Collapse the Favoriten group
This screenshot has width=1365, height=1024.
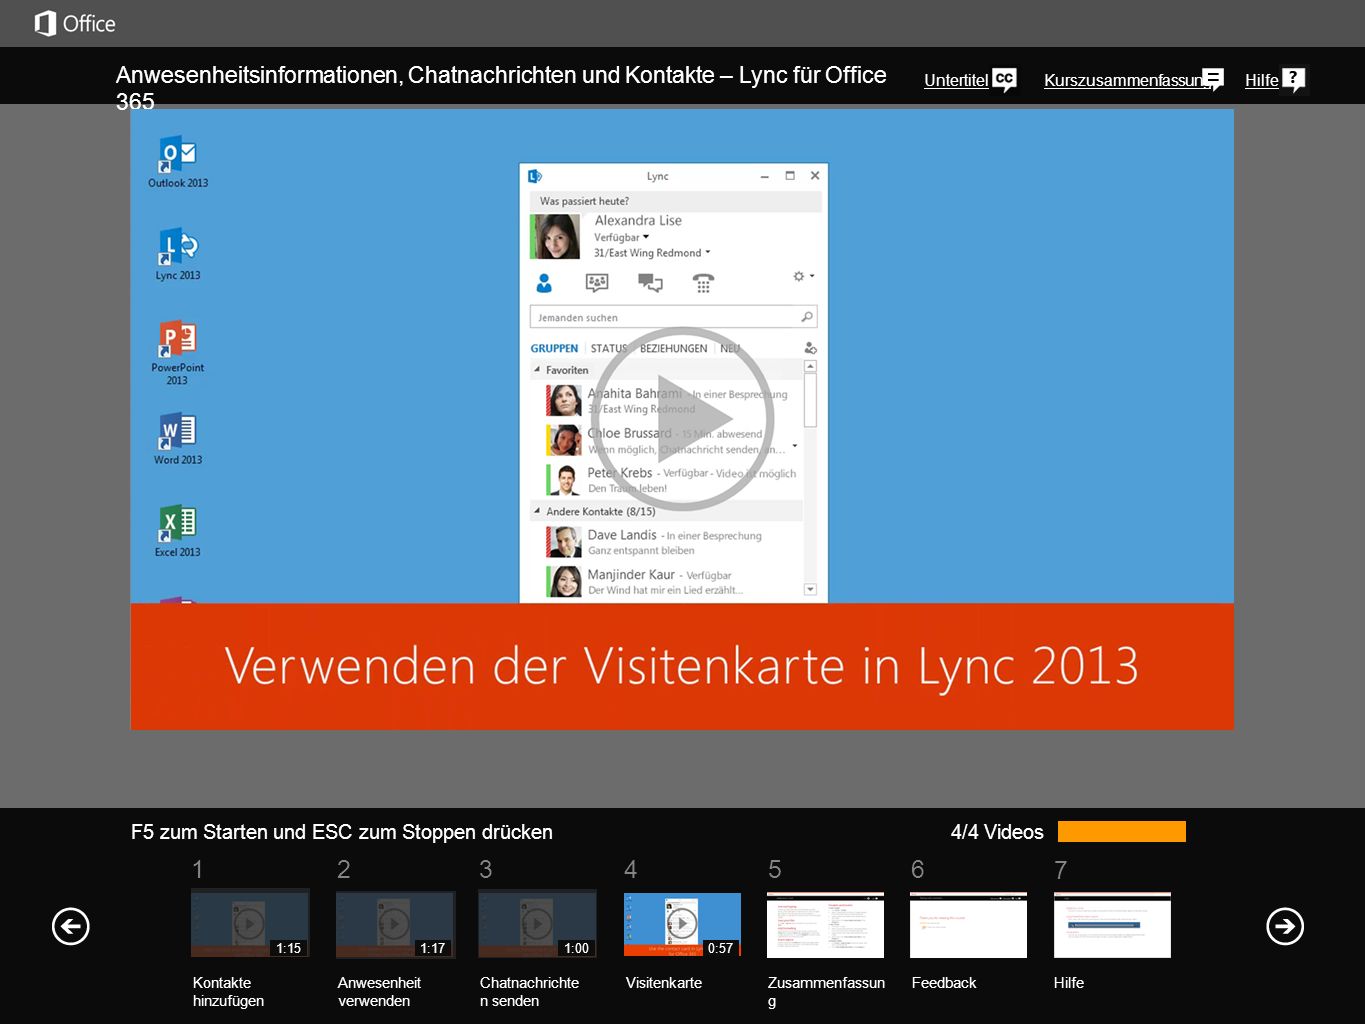point(537,370)
